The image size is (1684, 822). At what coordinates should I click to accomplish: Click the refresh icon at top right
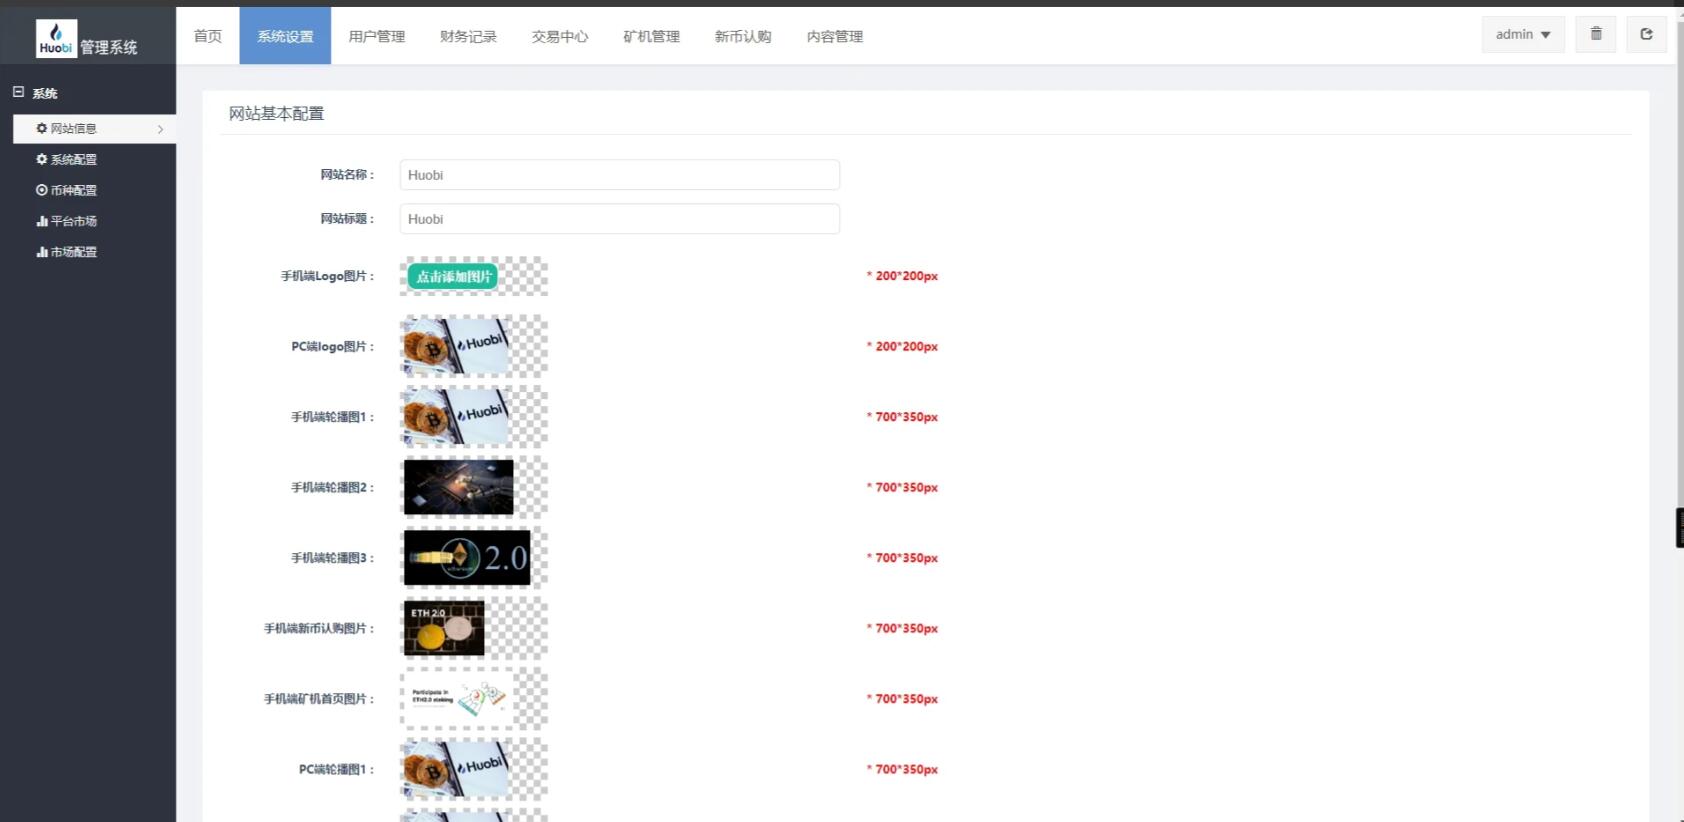[x=1646, y=35]
